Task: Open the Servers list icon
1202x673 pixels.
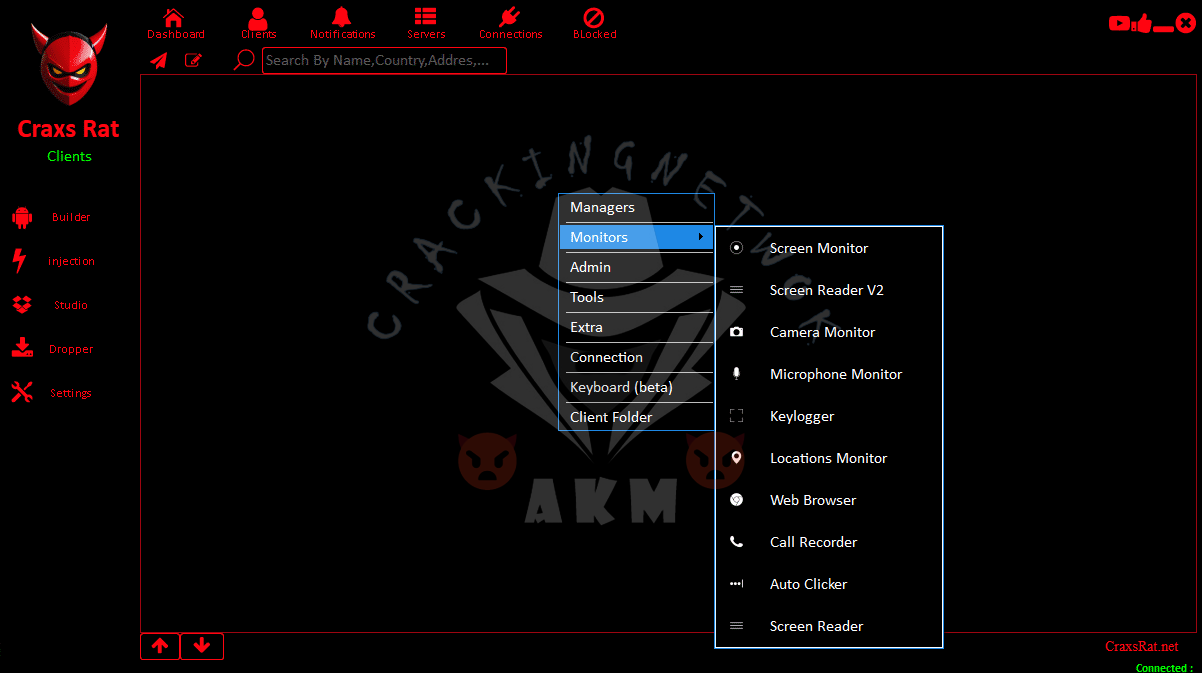Action: (x=426, y=17)
